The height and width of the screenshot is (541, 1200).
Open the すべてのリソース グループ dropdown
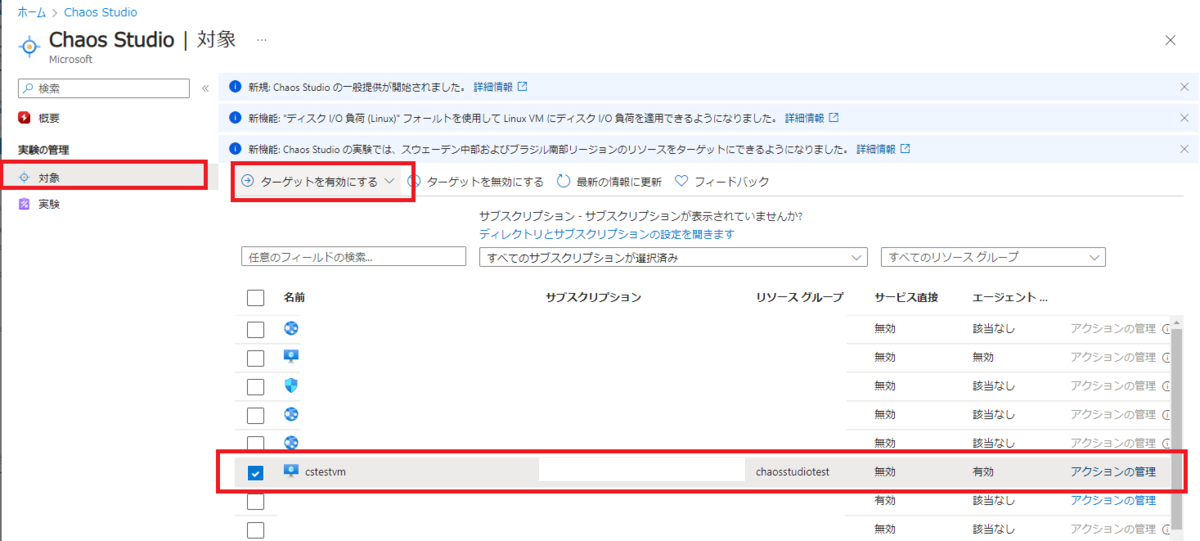click(992, 257)
